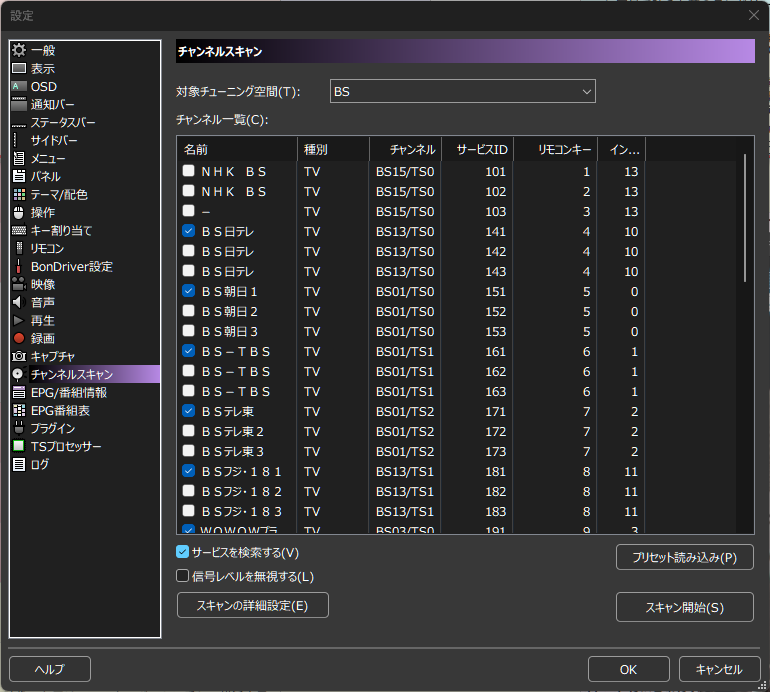The image size is (770, 692).
Task: Sort by the 種別 column header
Action: (333, 149)
